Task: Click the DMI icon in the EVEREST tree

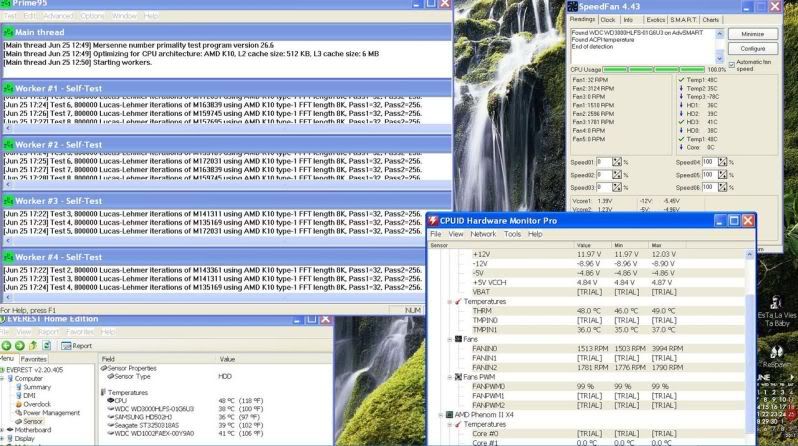Action: 17,395
